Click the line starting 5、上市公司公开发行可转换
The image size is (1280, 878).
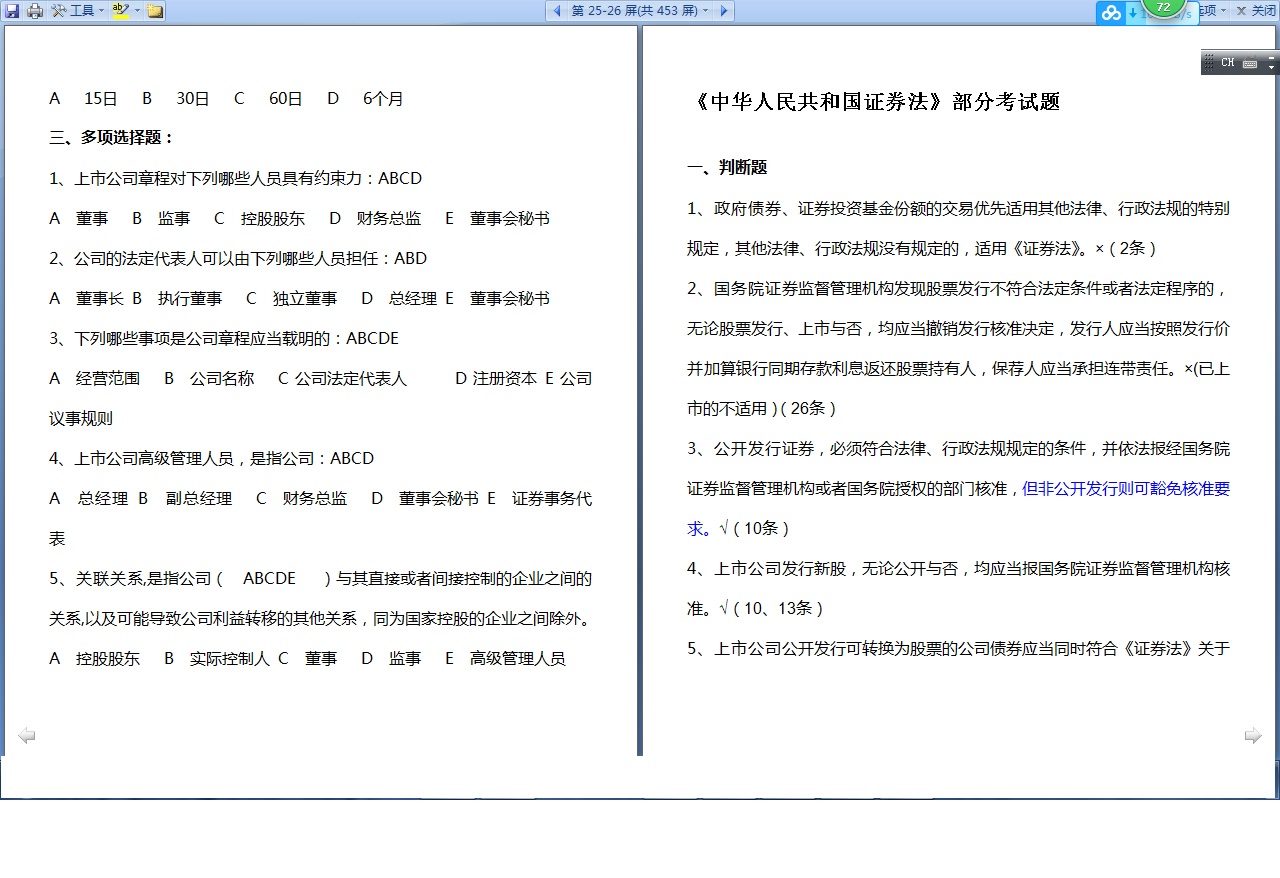click(x=958, y=648)
